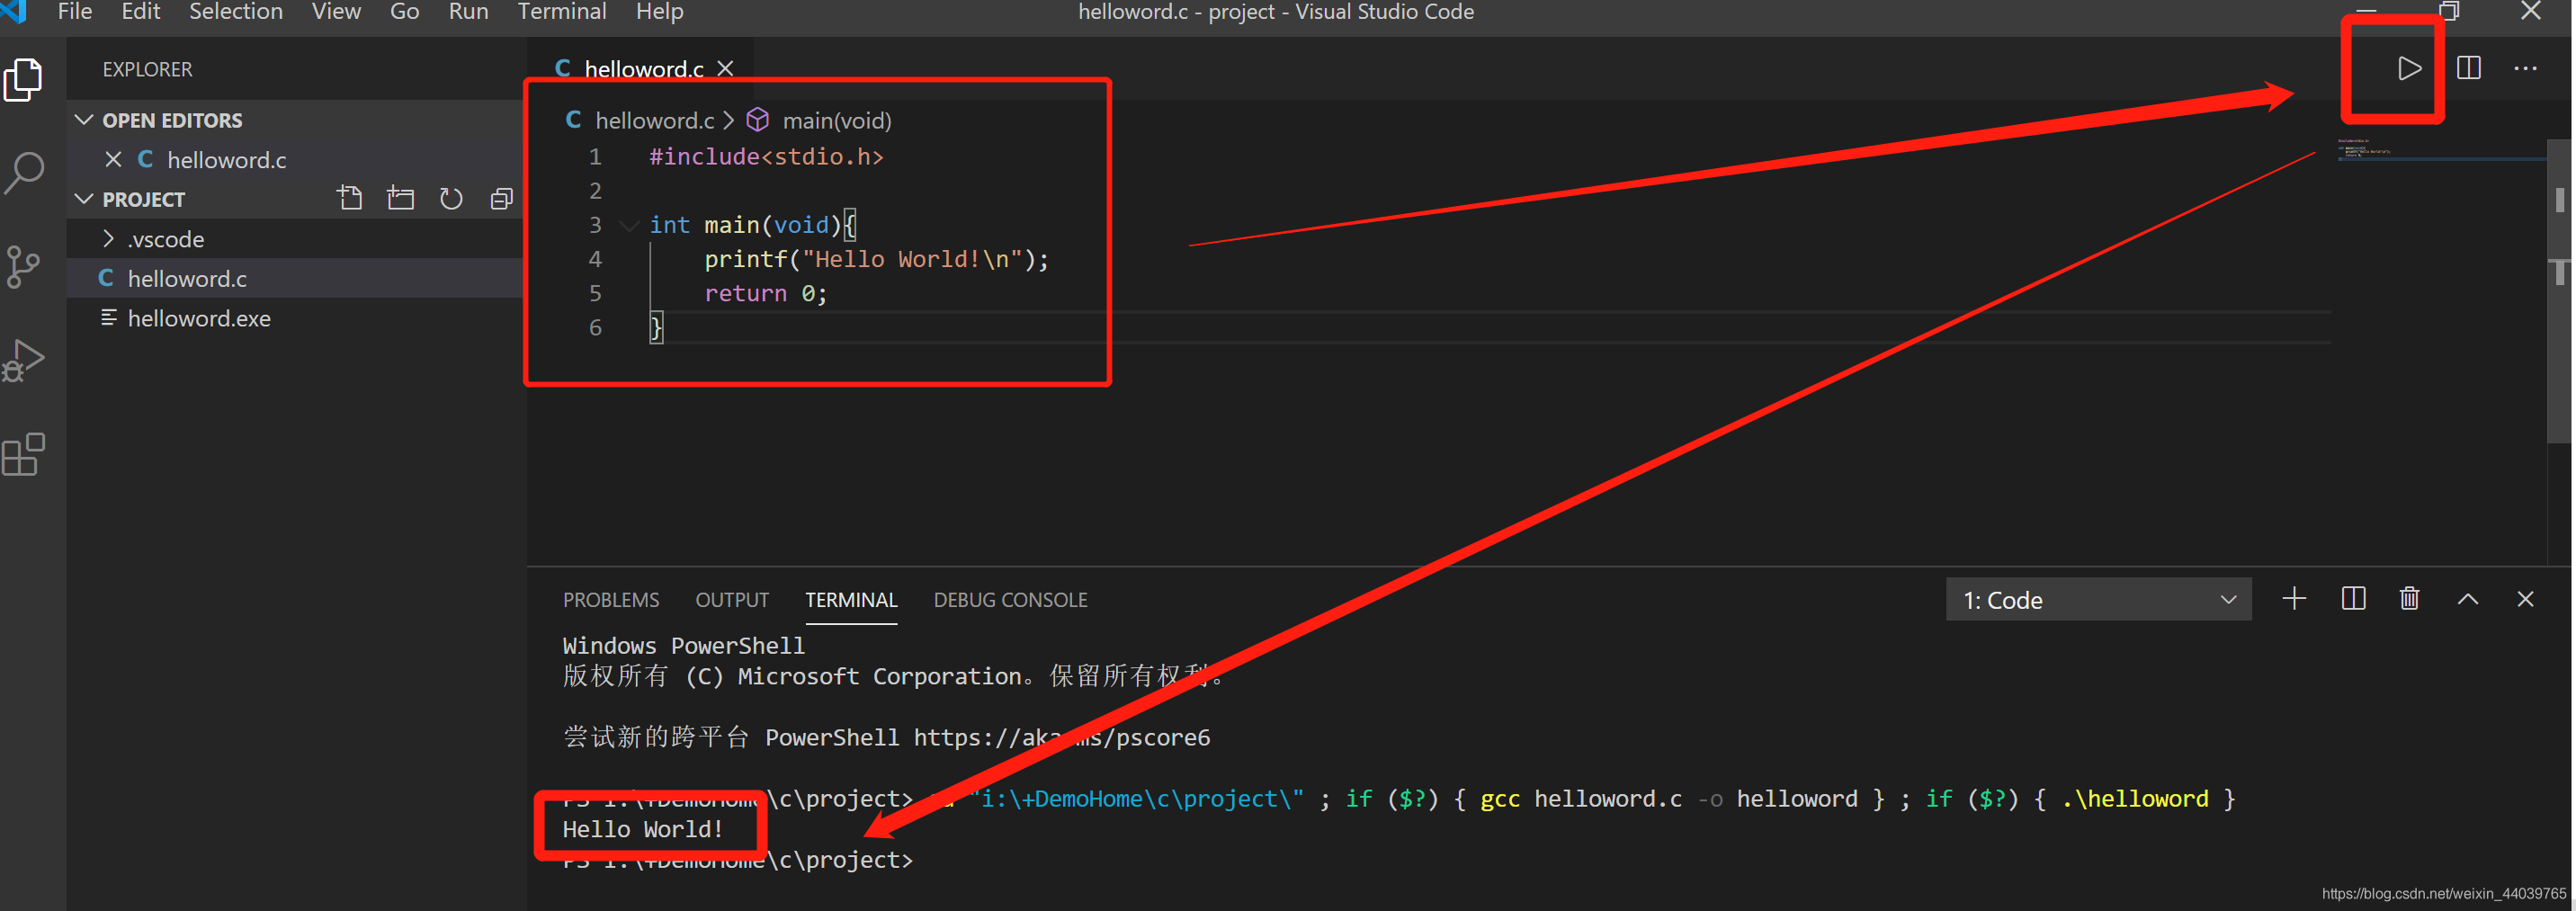The image size is (2576, 911).
Task: Click line number 2 in the gutter
Action: pos(595,190)
